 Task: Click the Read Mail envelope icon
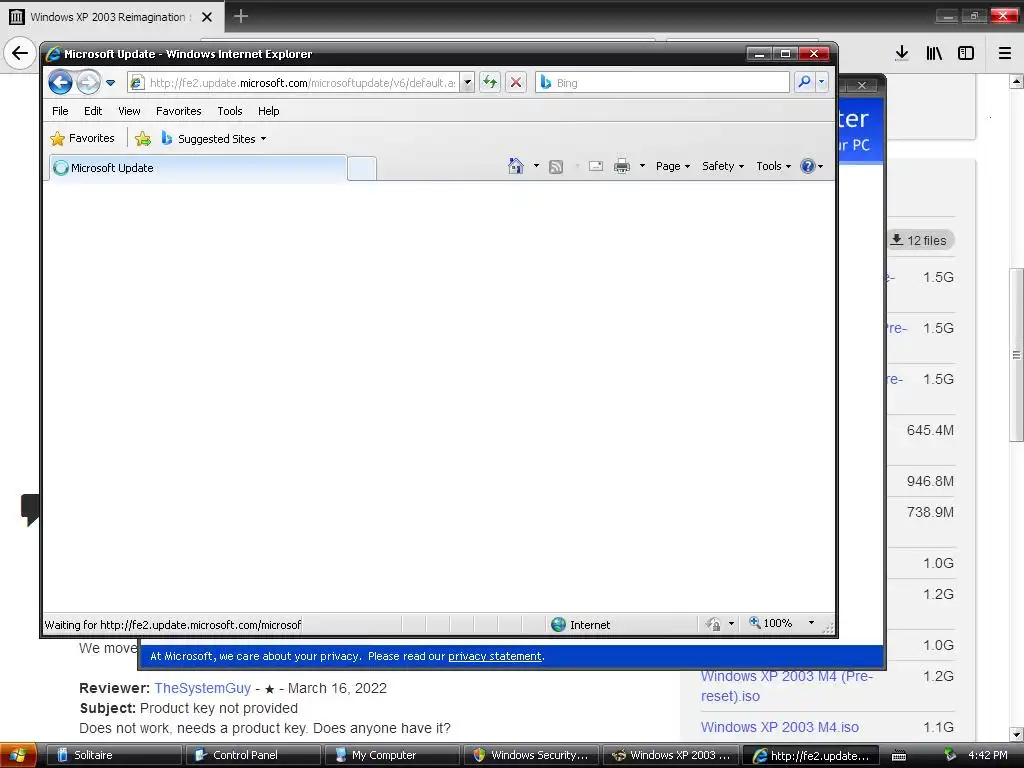[x=596, y=167]
